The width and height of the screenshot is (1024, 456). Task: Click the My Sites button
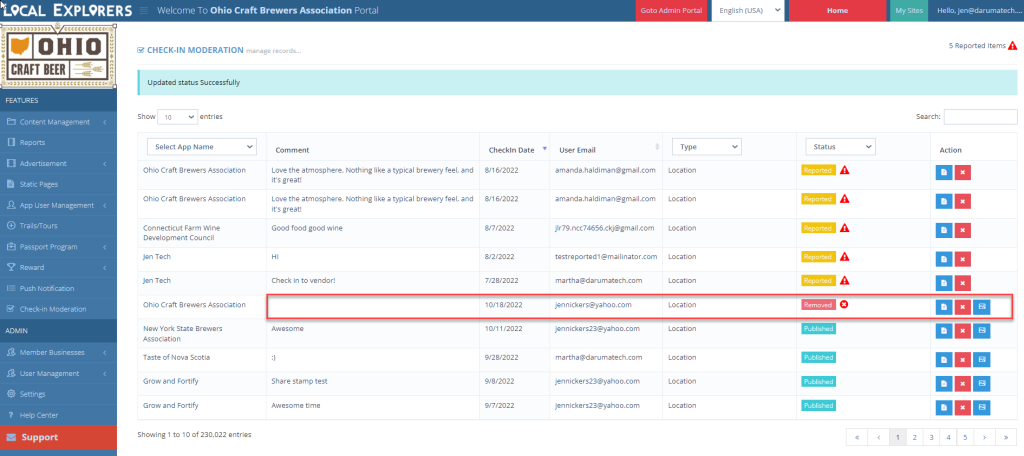[908, 10]
